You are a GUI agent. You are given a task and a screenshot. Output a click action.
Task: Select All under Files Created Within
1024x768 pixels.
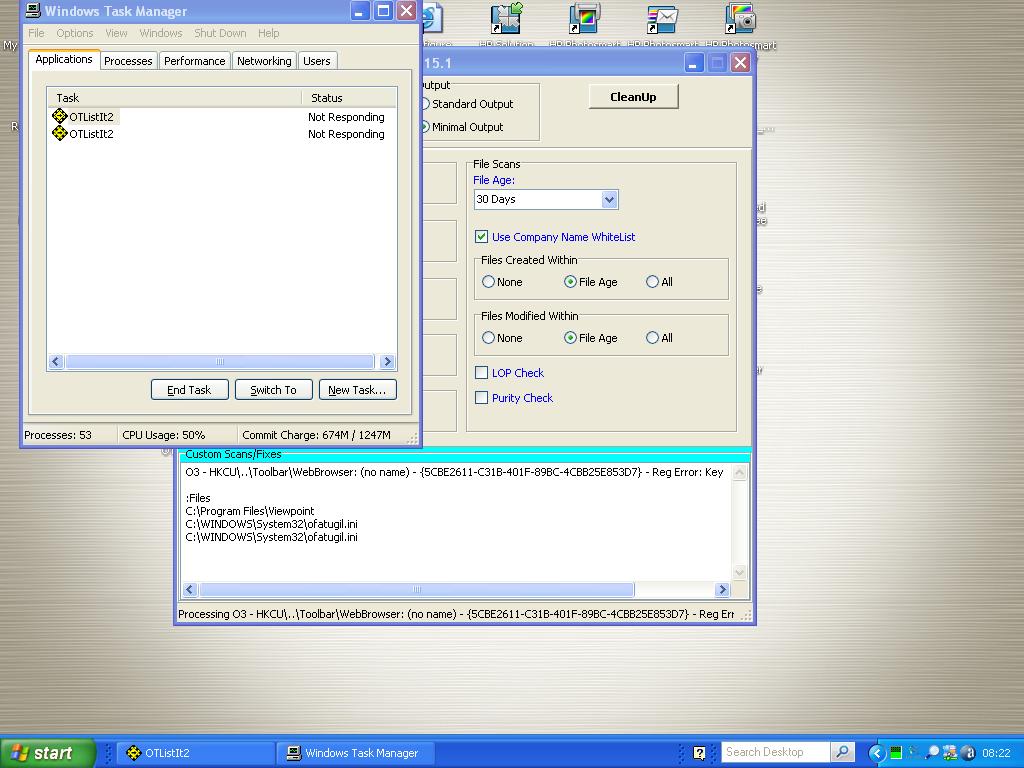[652, 281]
